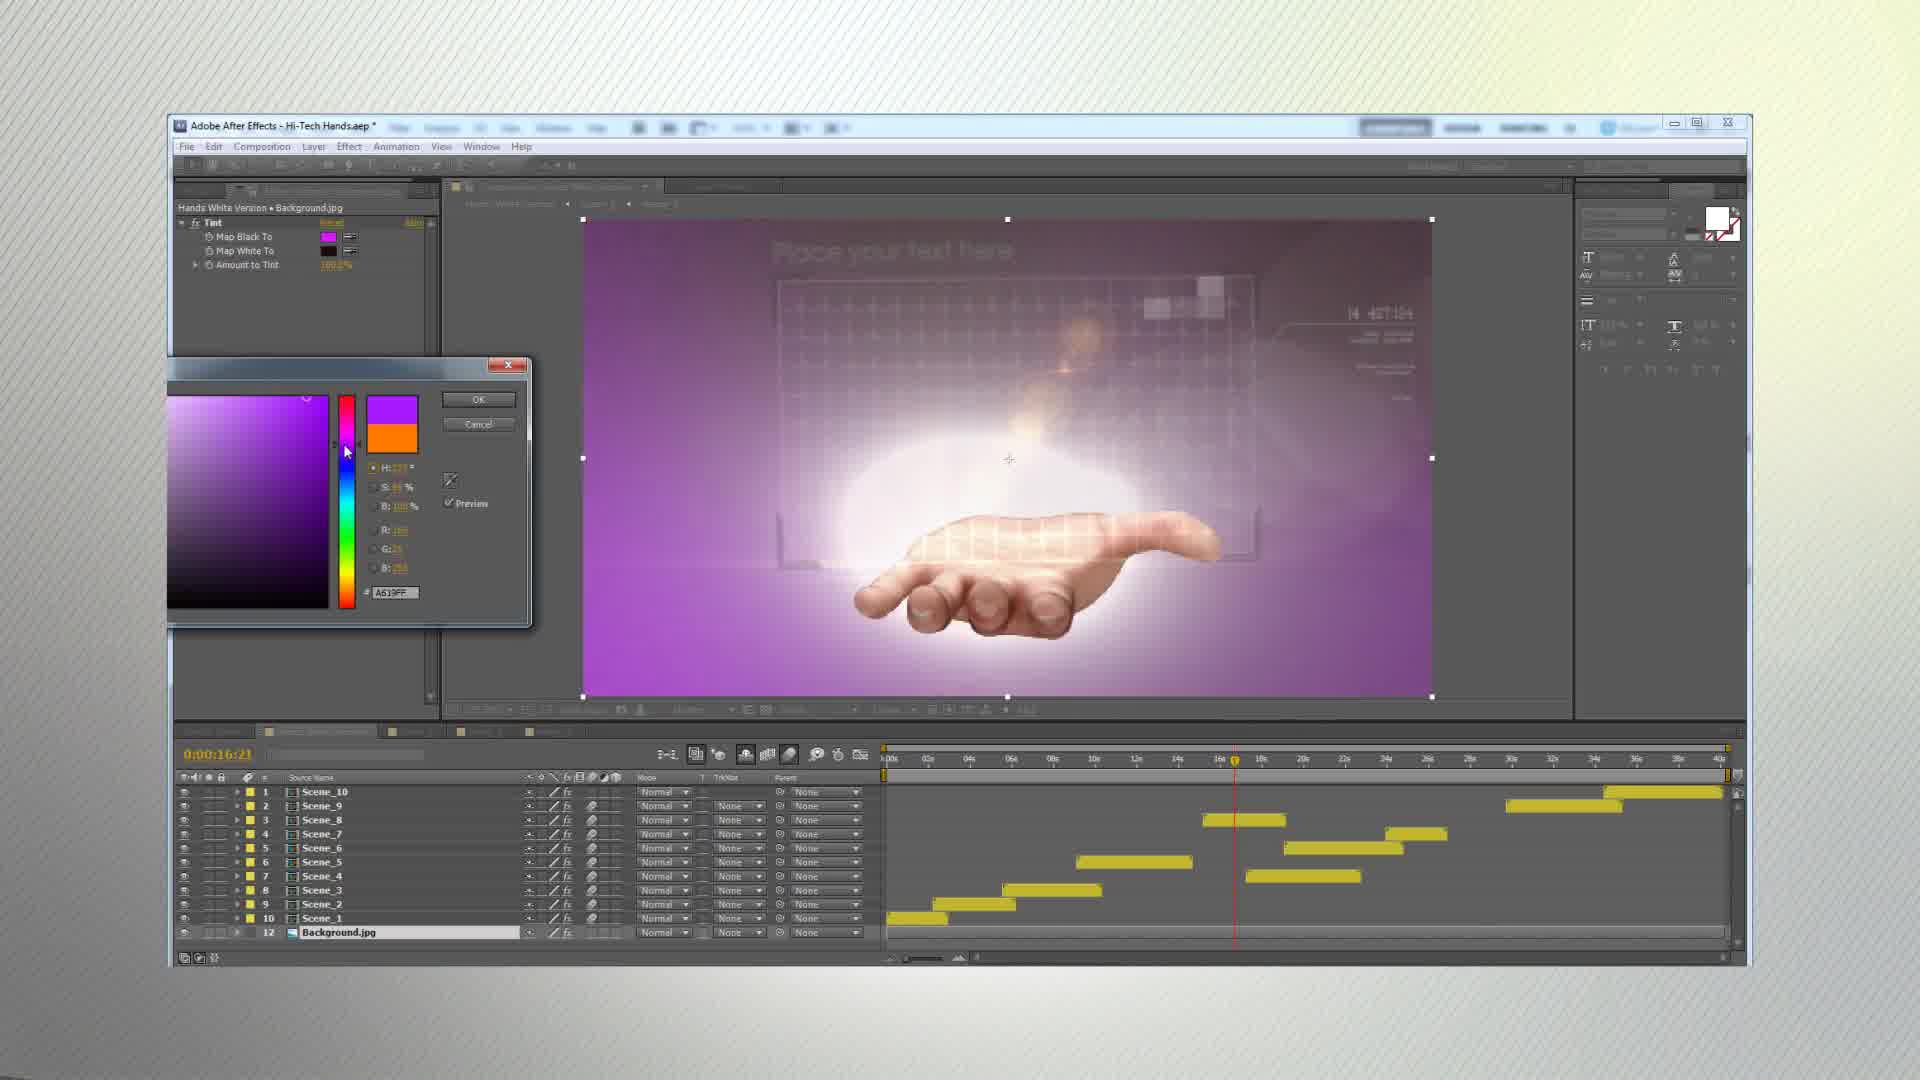This screenshot has height=1080, width=1920.
Task: Close the color picker dialog
Action: (x=508, y=365)
